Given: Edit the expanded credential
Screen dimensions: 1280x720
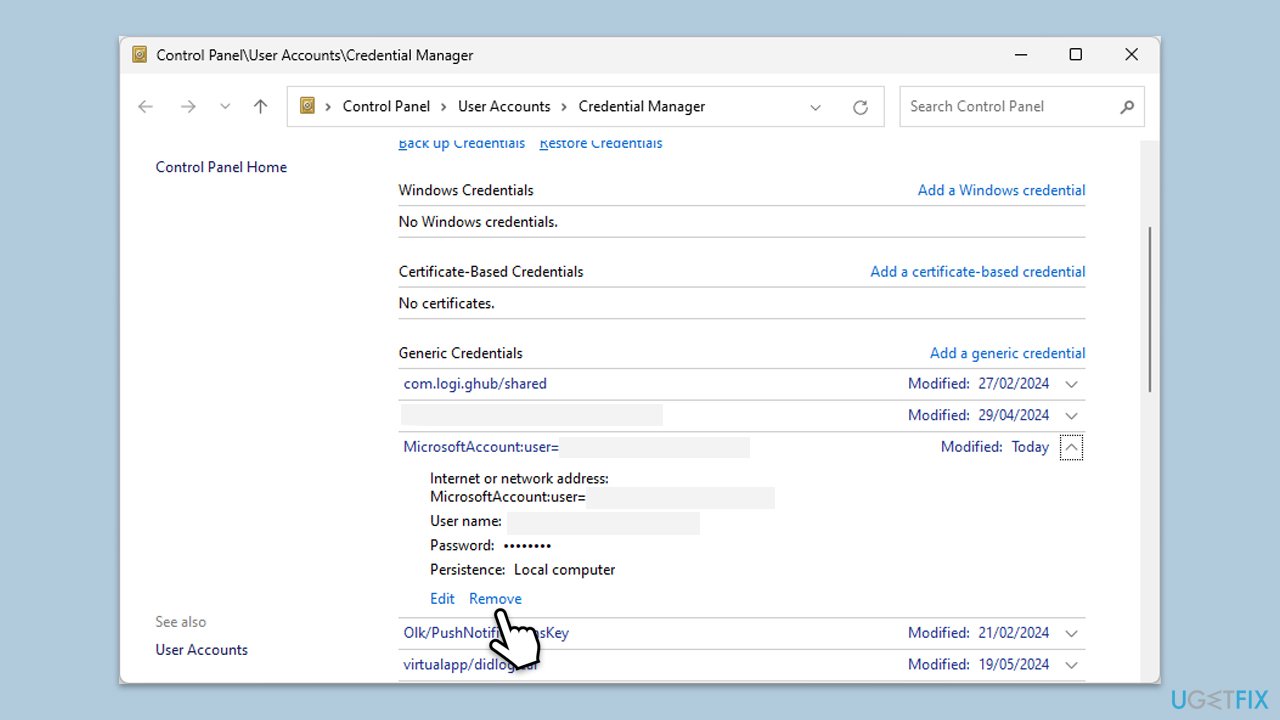Looking at the screenshot, I should 442,598.
